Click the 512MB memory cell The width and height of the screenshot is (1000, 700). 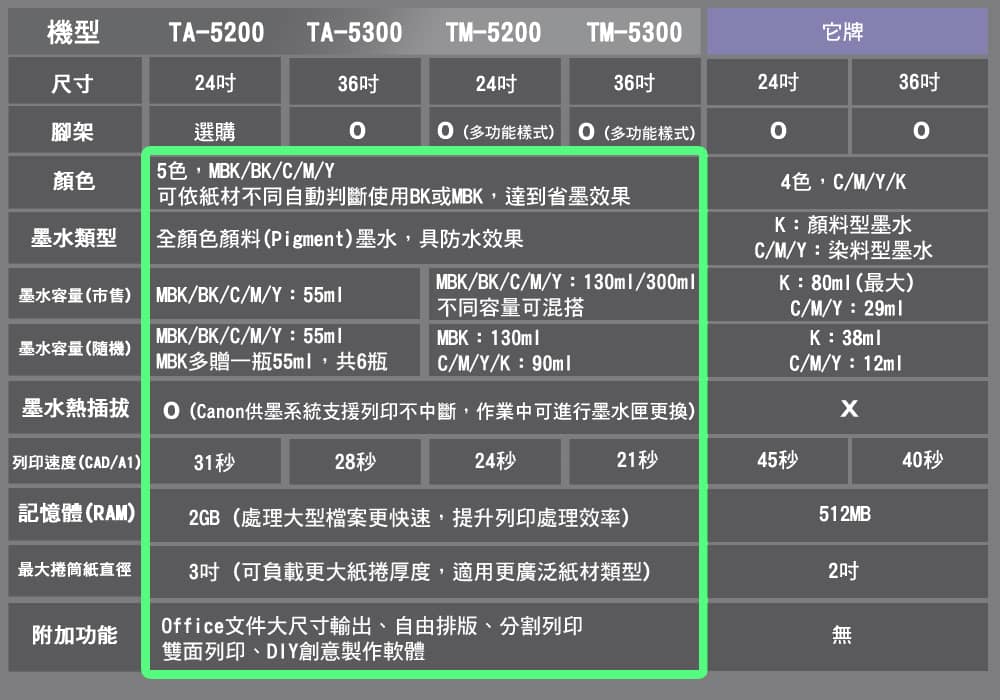coord(847,514)
